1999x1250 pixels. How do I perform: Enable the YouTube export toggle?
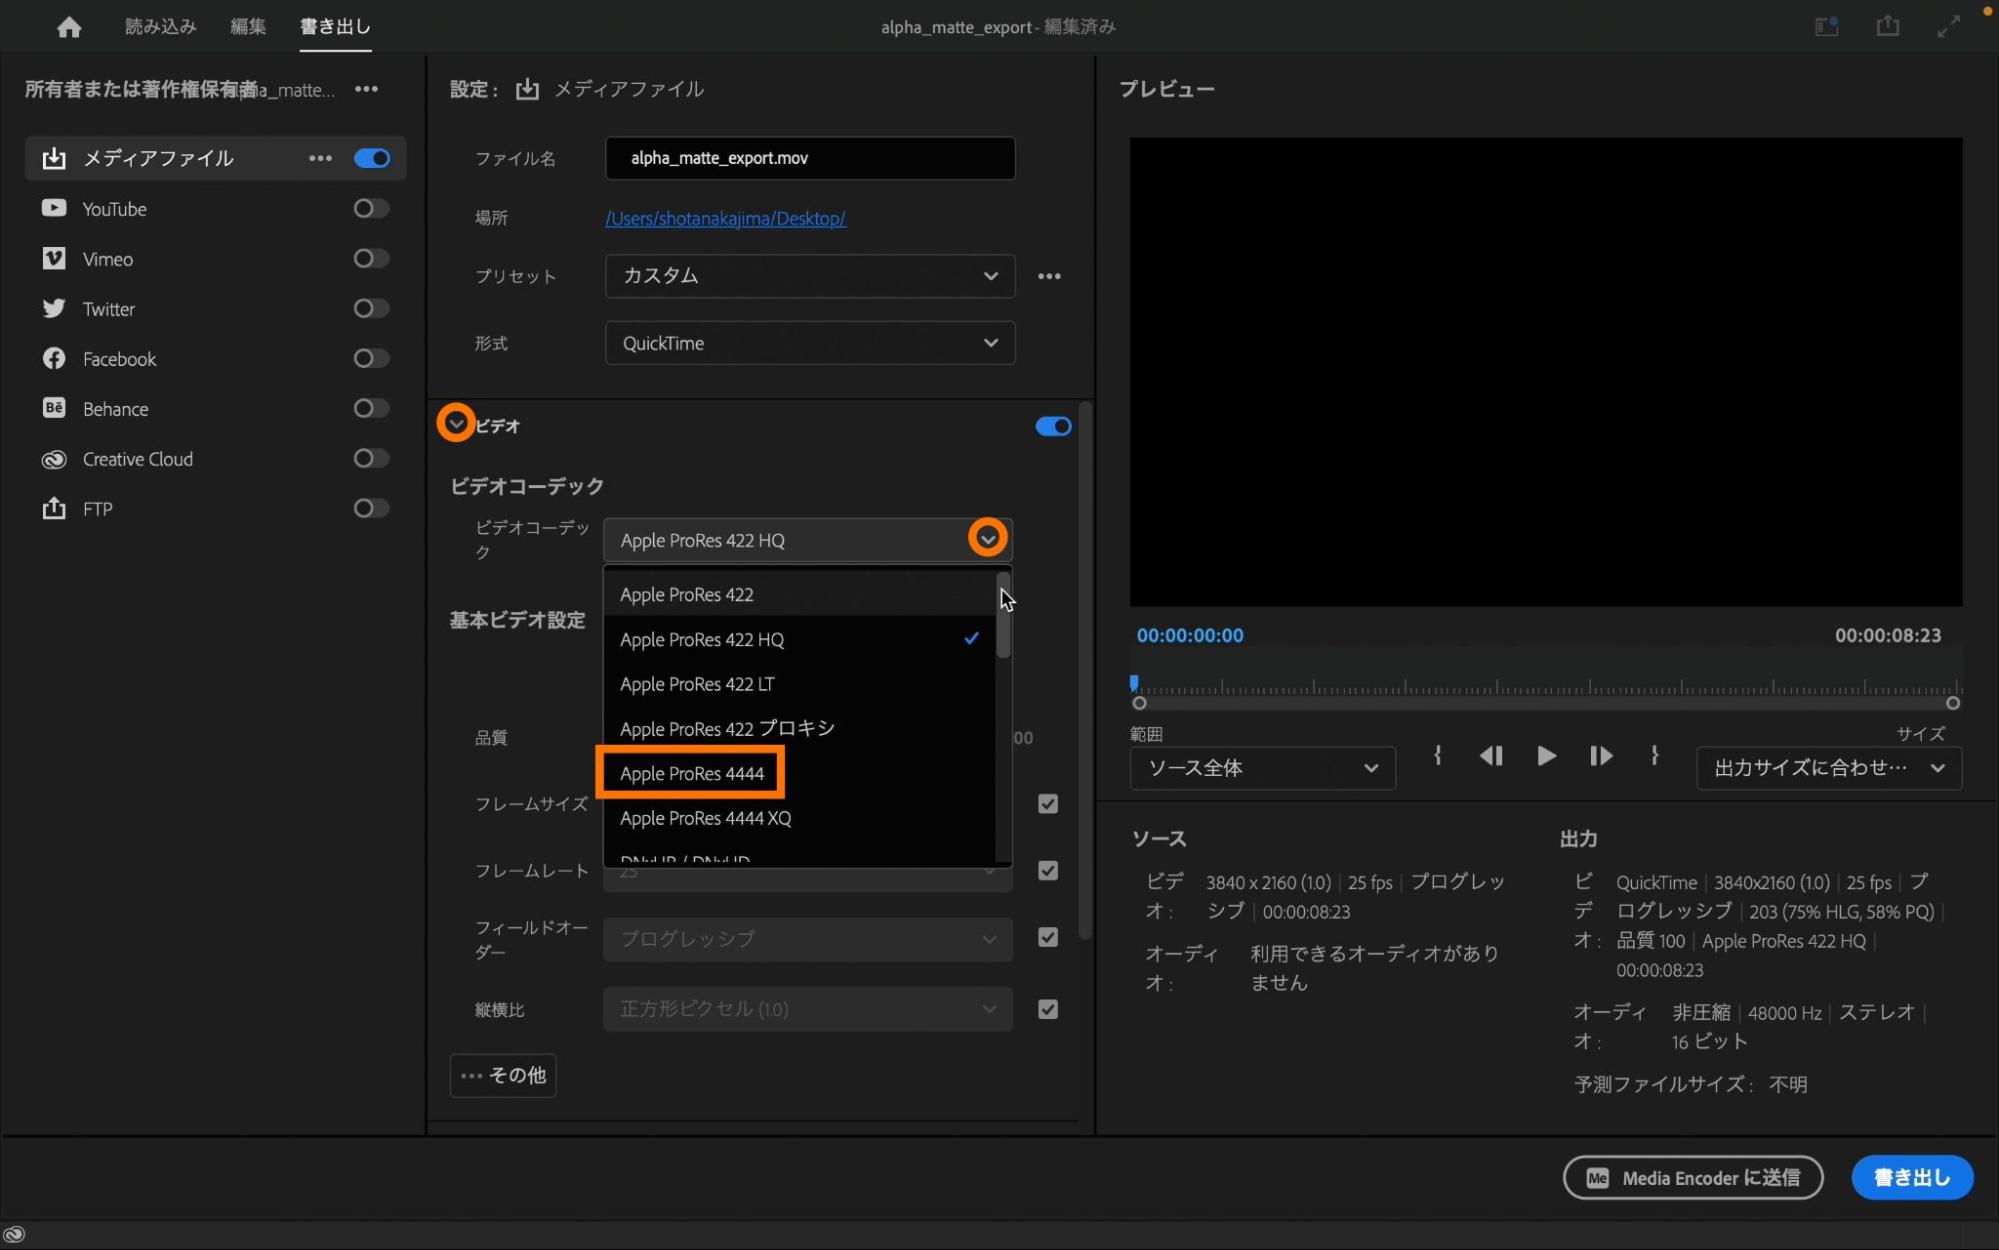[x=371, y=208]
